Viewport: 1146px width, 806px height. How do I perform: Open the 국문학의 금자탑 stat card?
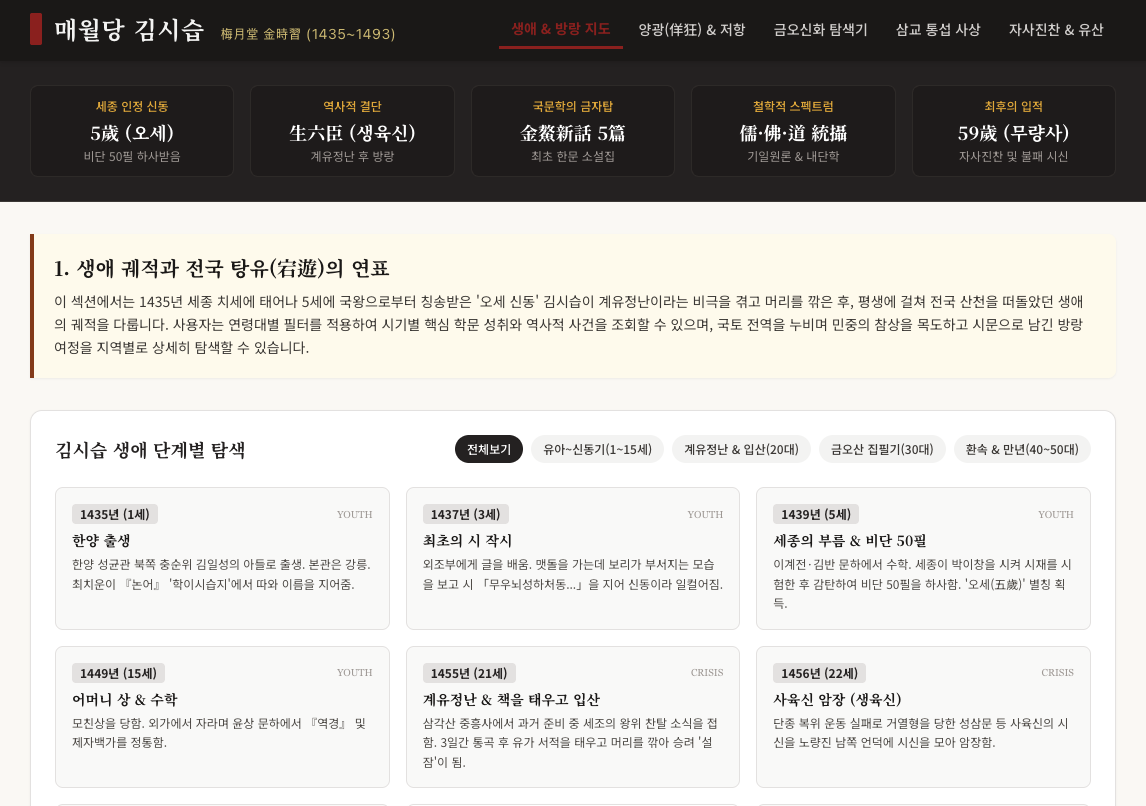573,131
